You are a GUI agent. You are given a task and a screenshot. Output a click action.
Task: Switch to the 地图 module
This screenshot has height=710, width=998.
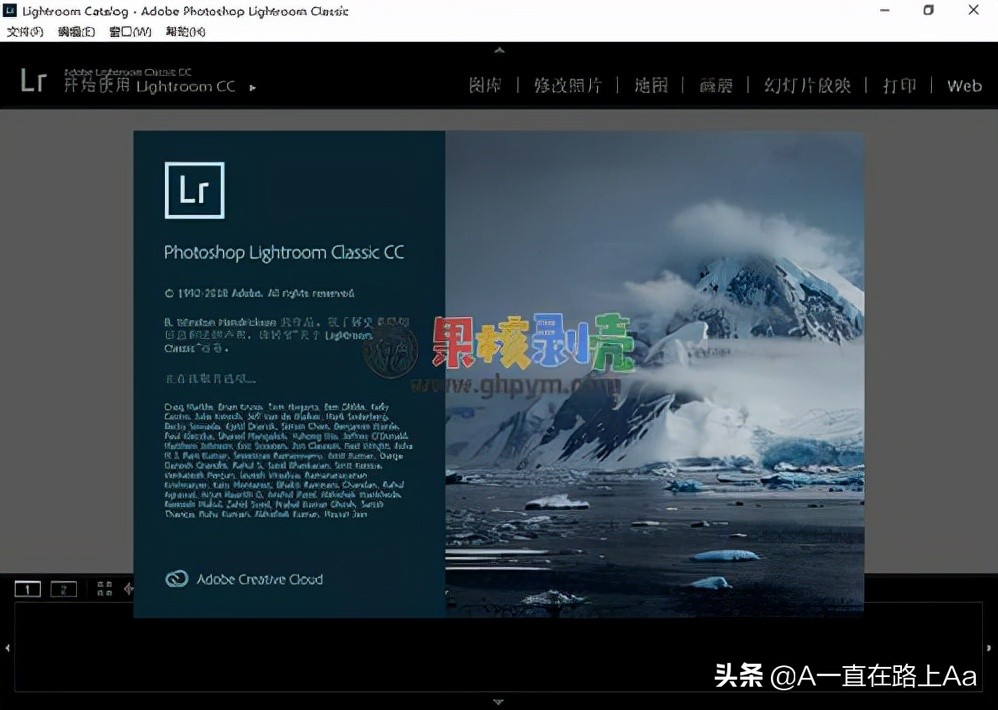click(651, 85)
